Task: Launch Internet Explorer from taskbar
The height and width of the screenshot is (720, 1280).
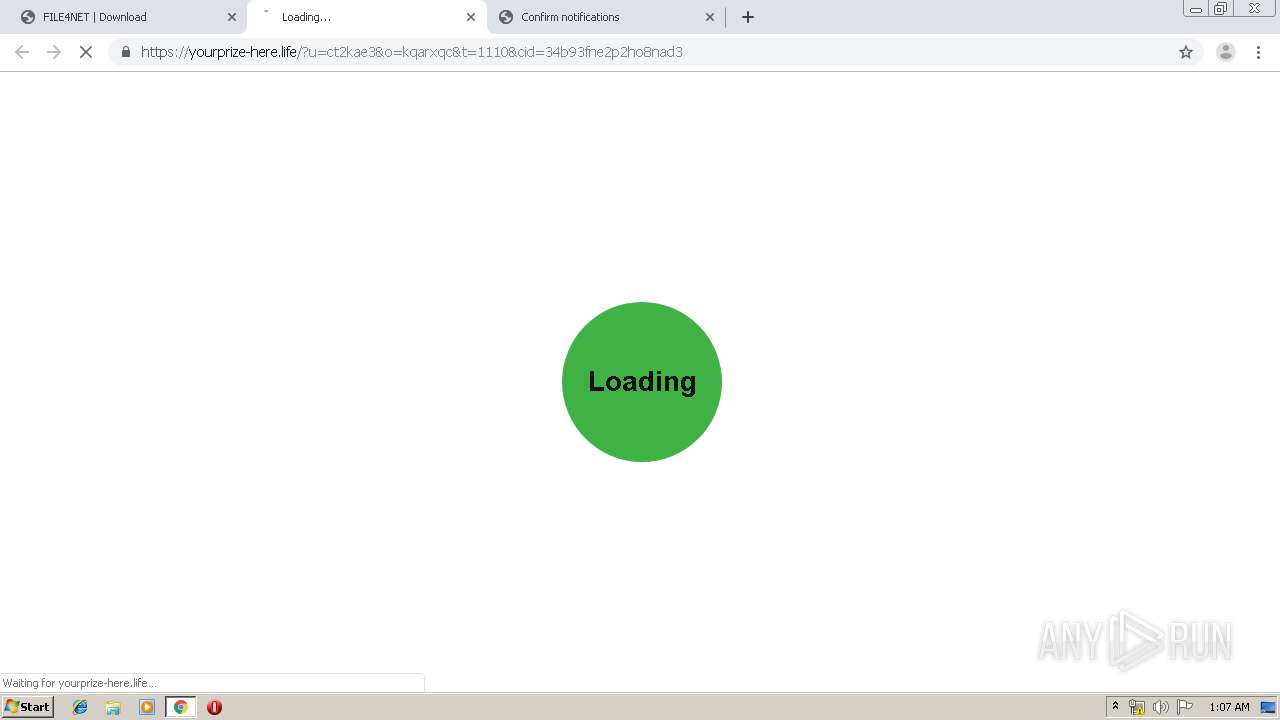Action: 80,707
